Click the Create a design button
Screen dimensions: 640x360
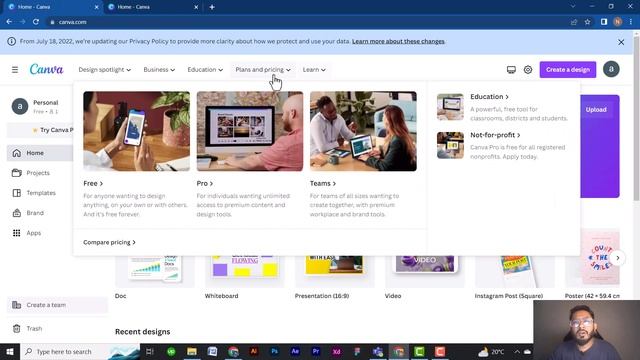point(568,70)
